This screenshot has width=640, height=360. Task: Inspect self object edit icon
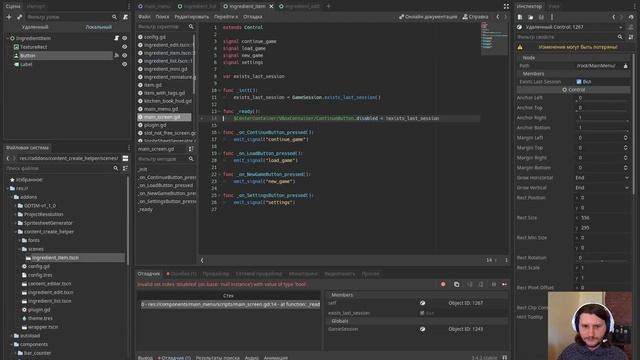[x=422, y=303]
